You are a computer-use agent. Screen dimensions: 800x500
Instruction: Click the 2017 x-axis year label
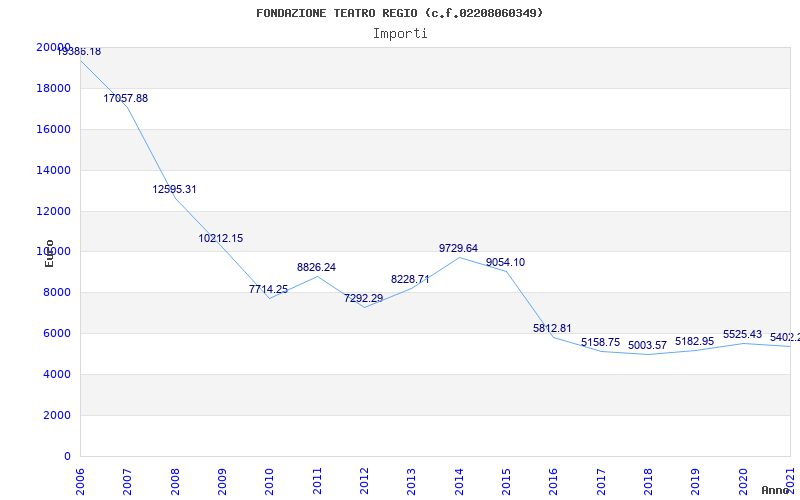click(x=601, y=482)
